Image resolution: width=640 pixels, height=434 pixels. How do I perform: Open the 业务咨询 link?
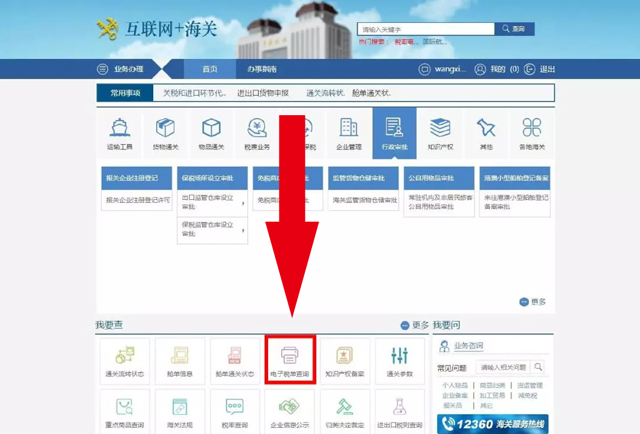pyautogui.click(x=469, y=346)
